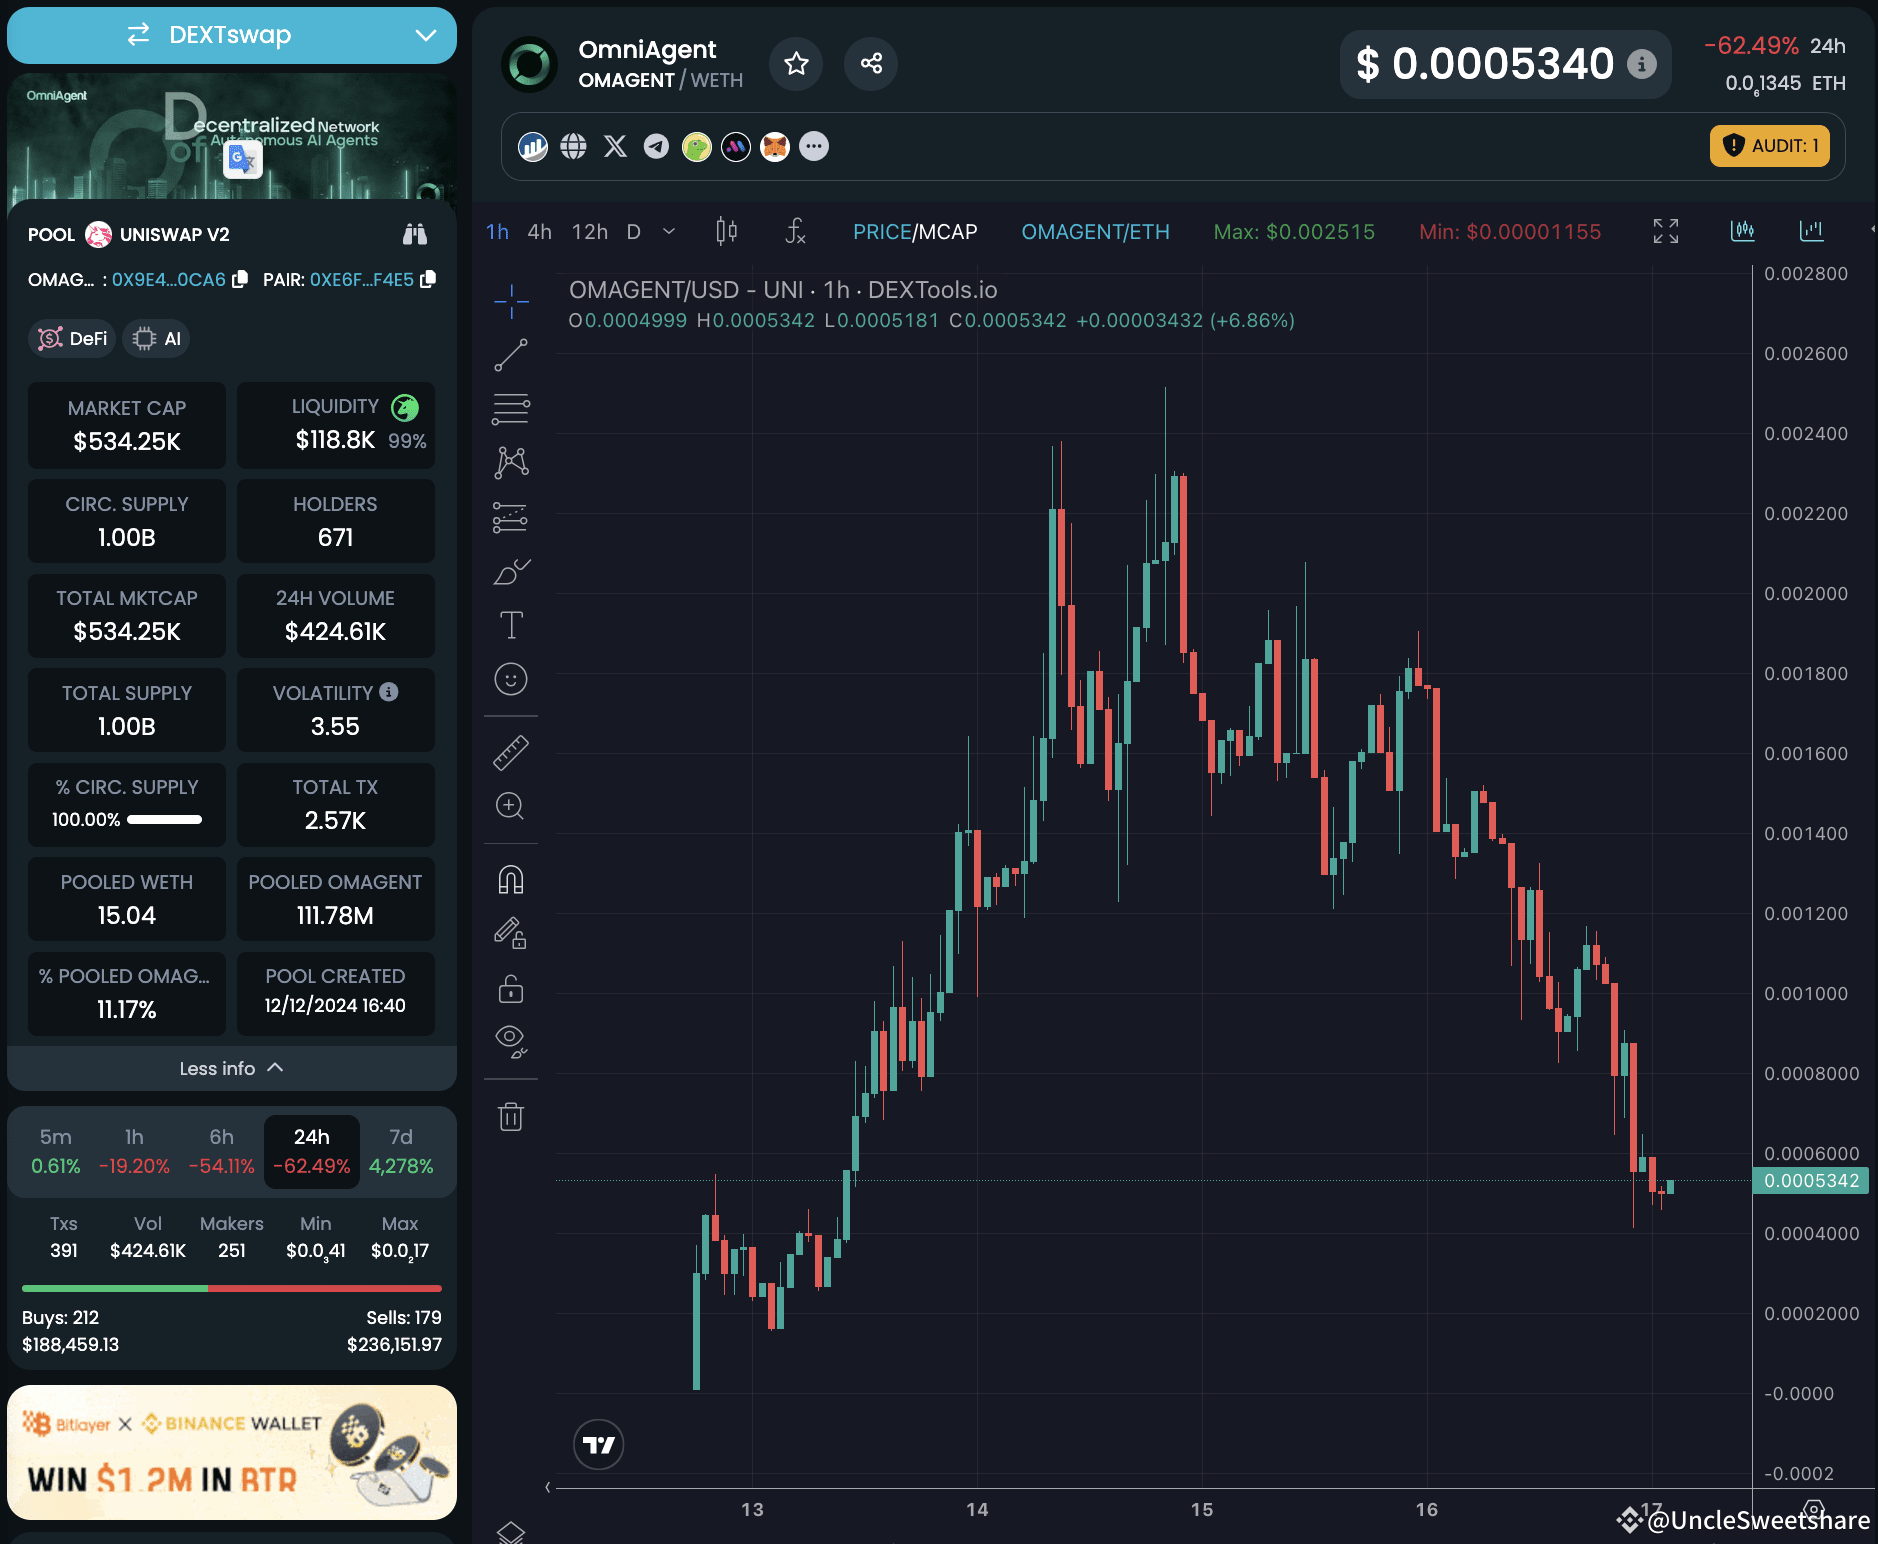Switch stats to 1h -19.20% tab
The height and width of the screenshot is (1544, 1878).
coord(134,1151)
